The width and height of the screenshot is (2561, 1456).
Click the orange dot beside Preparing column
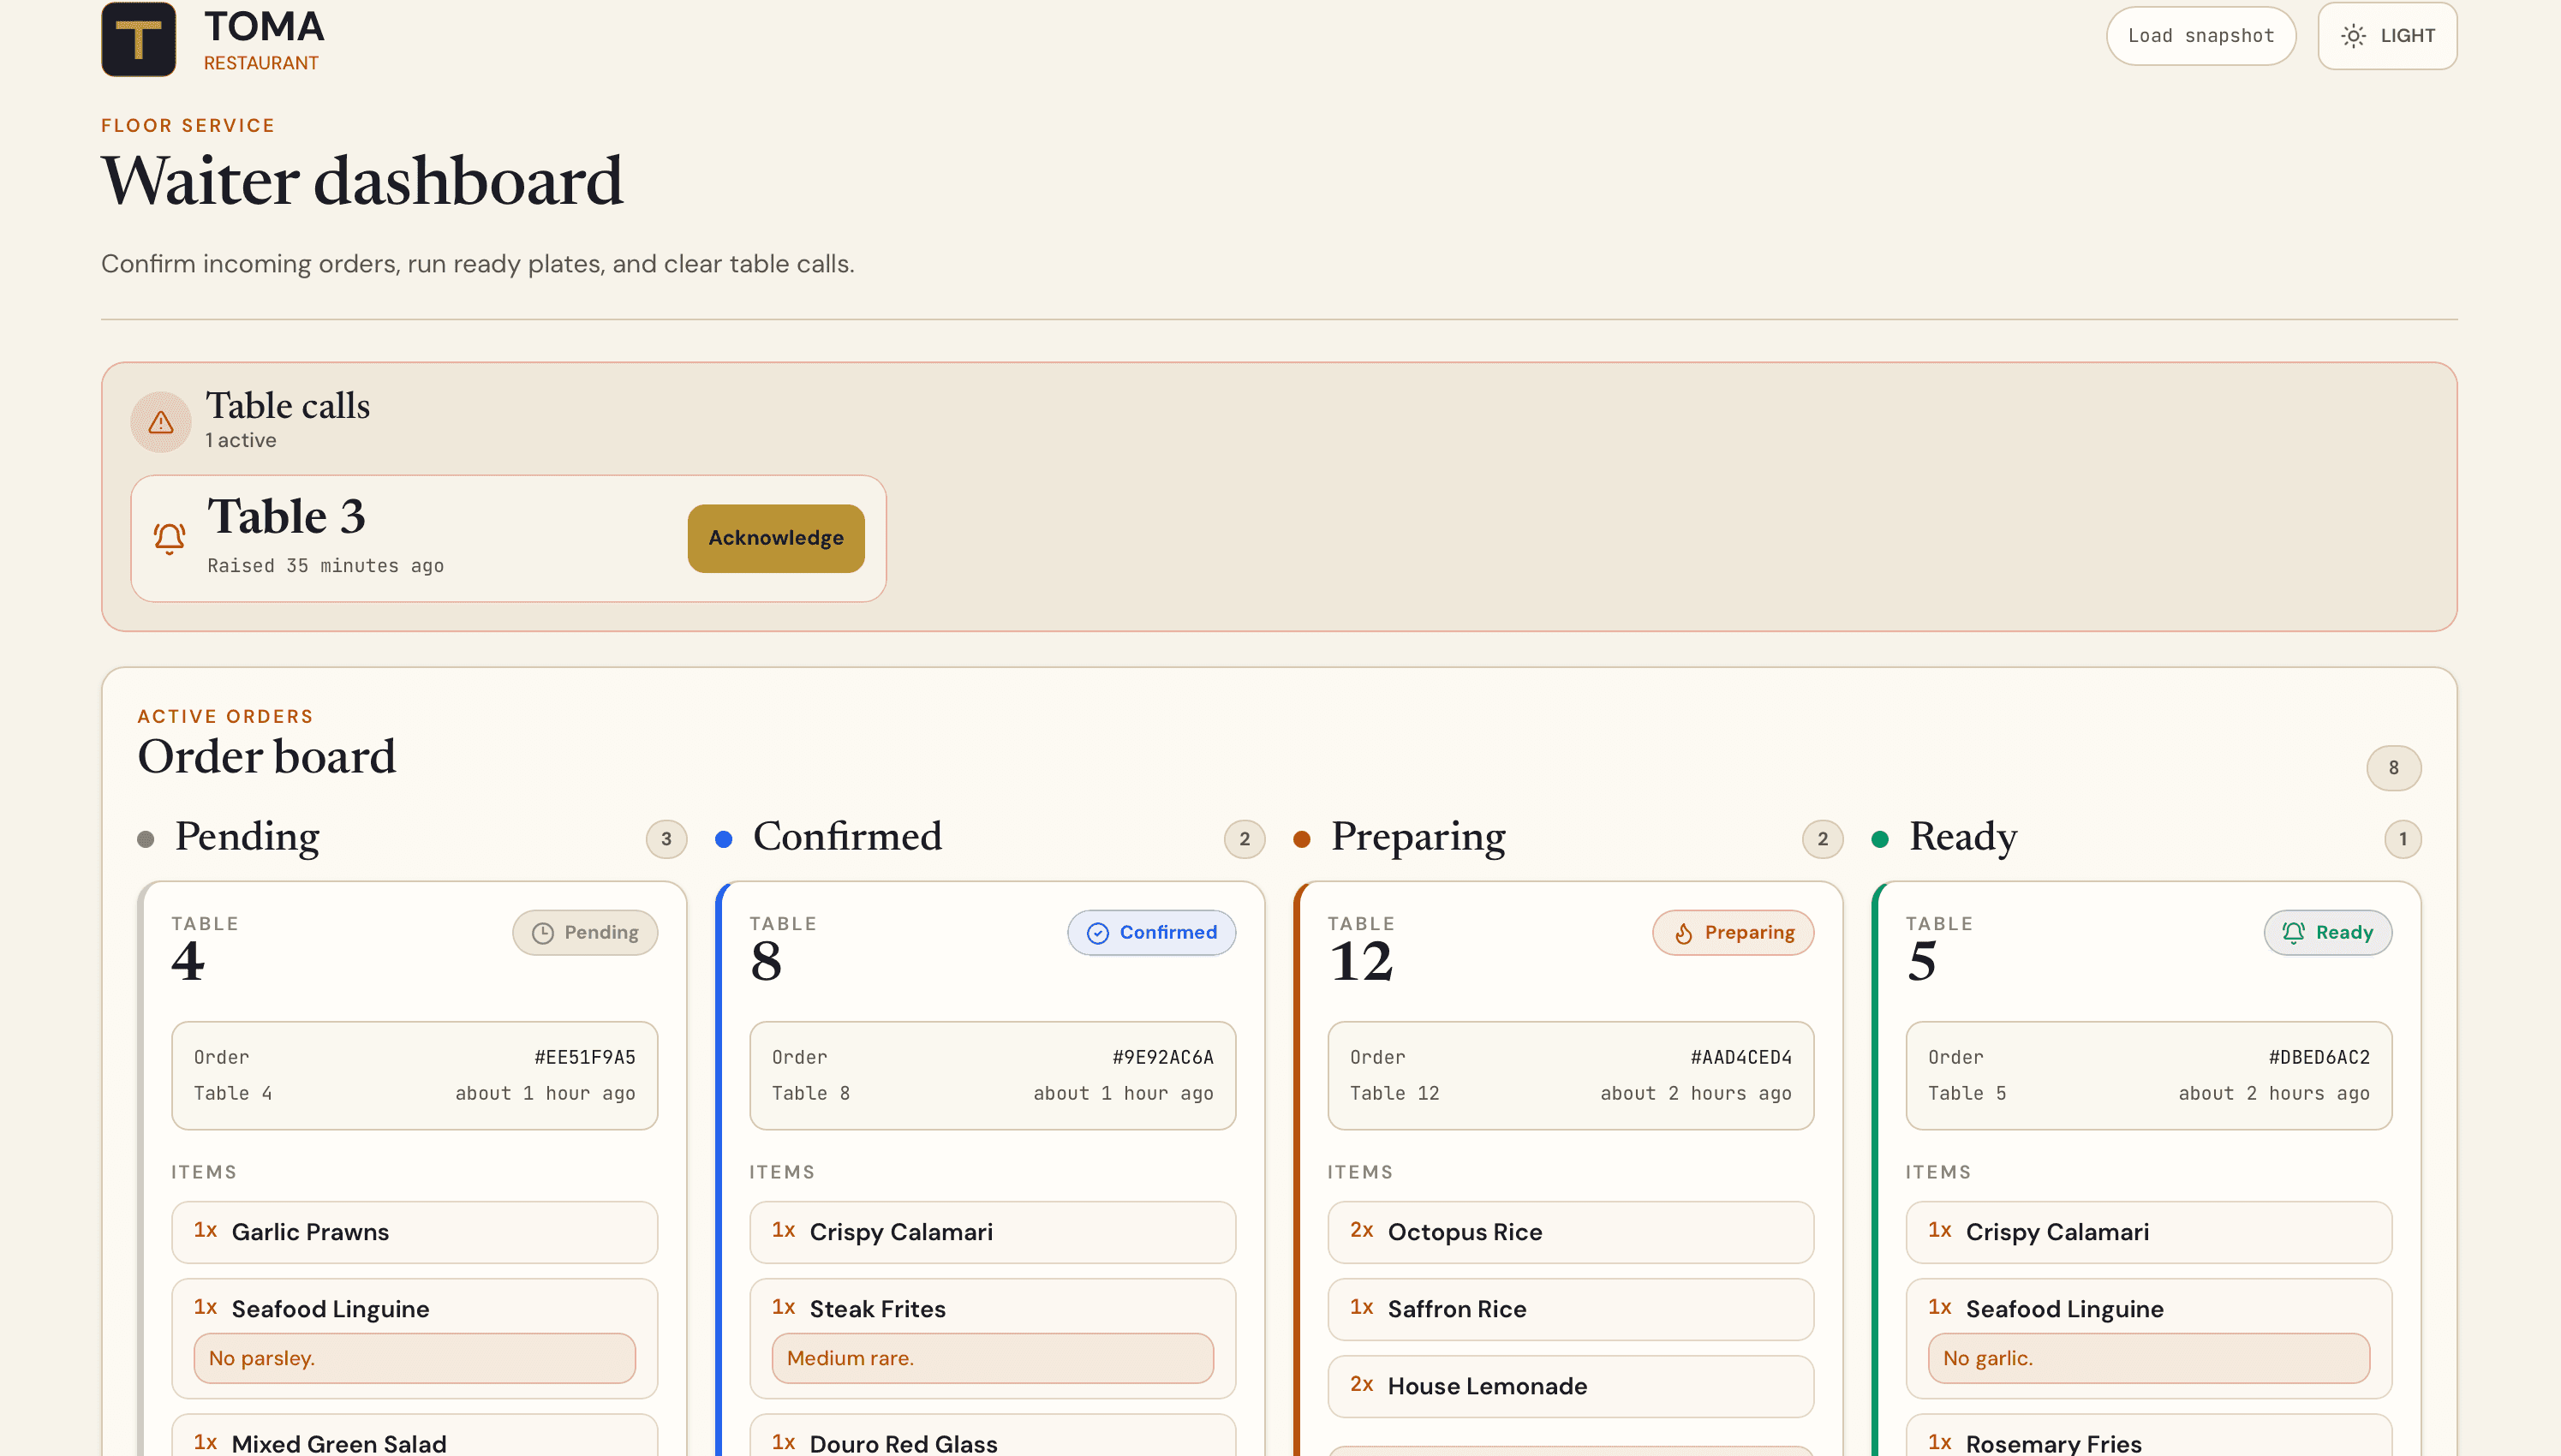[1302, 839]
